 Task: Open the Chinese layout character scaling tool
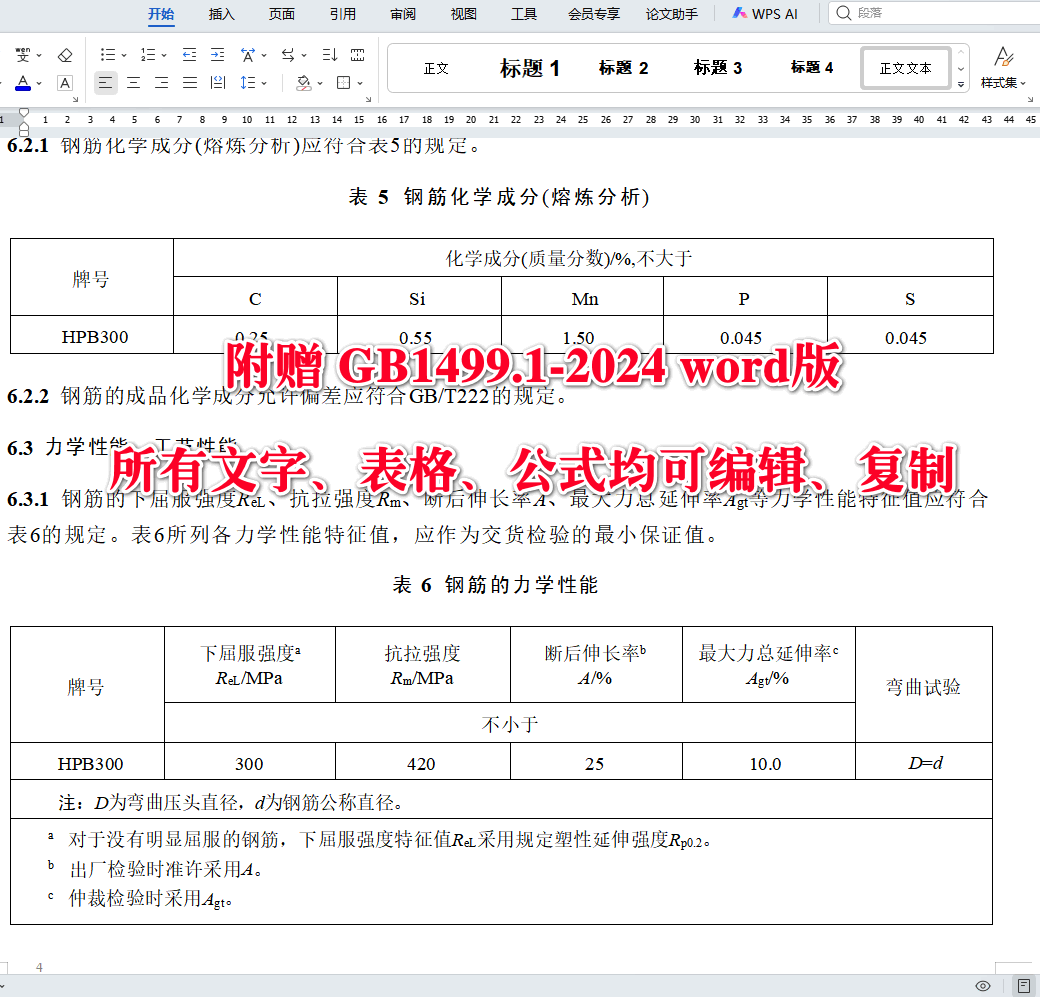pyautogui.click(x=248, y=55)
